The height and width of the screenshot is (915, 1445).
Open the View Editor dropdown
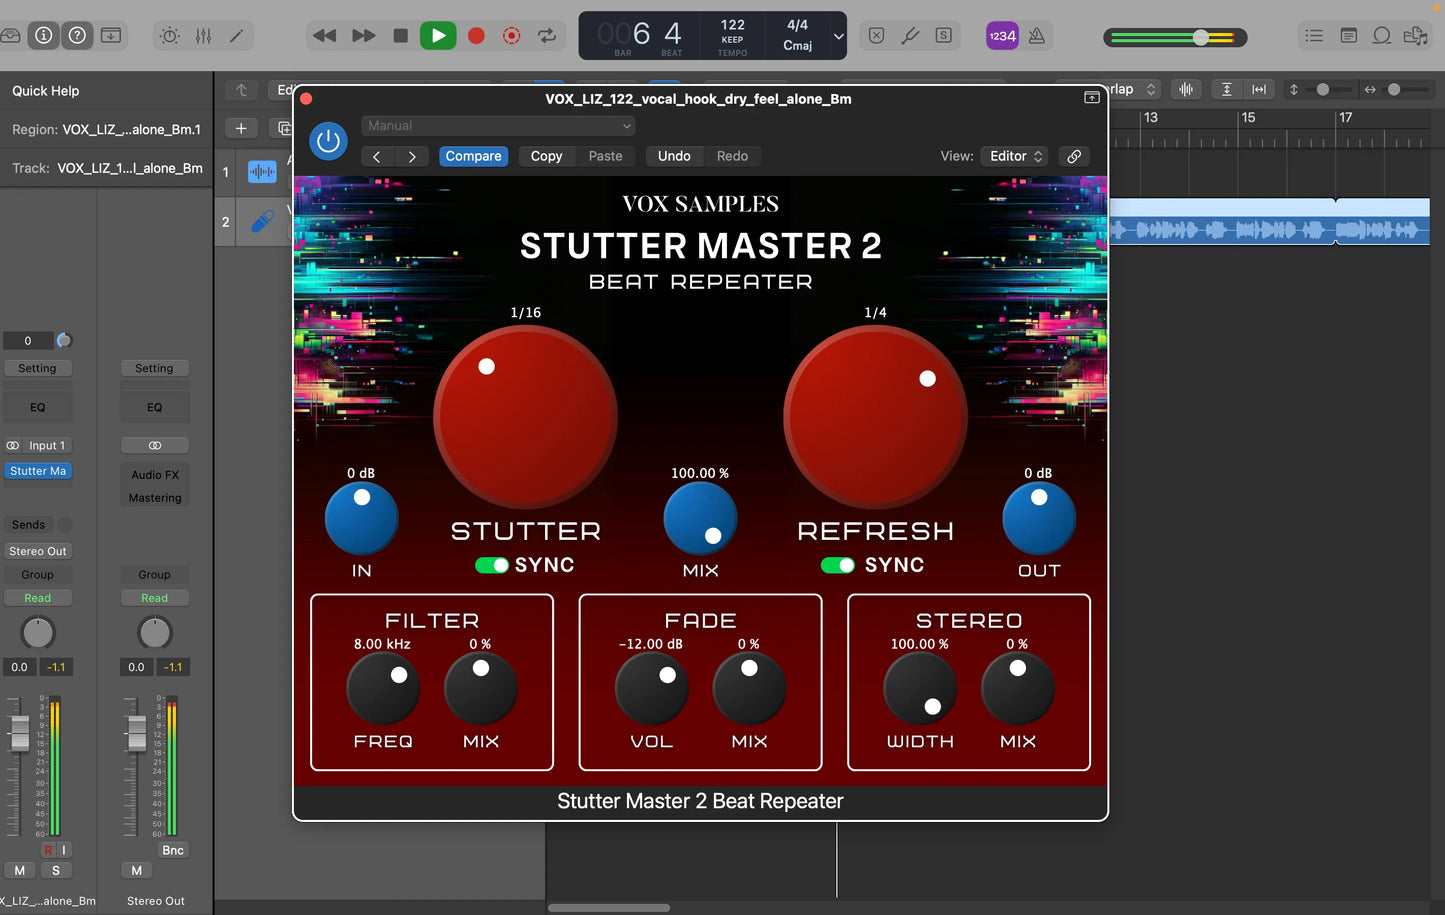point(1016,156)
